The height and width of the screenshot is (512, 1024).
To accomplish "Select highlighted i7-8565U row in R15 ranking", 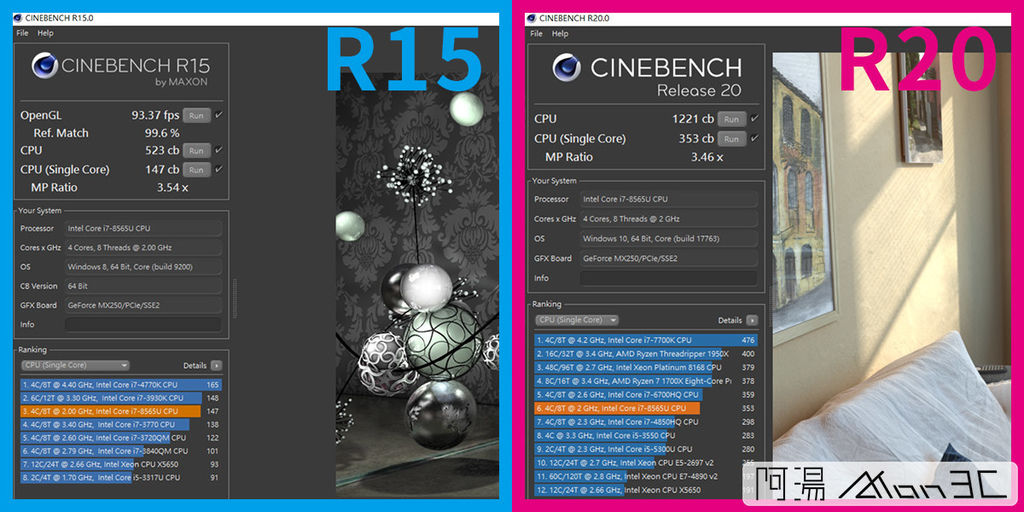I will [x=121, y=411].
